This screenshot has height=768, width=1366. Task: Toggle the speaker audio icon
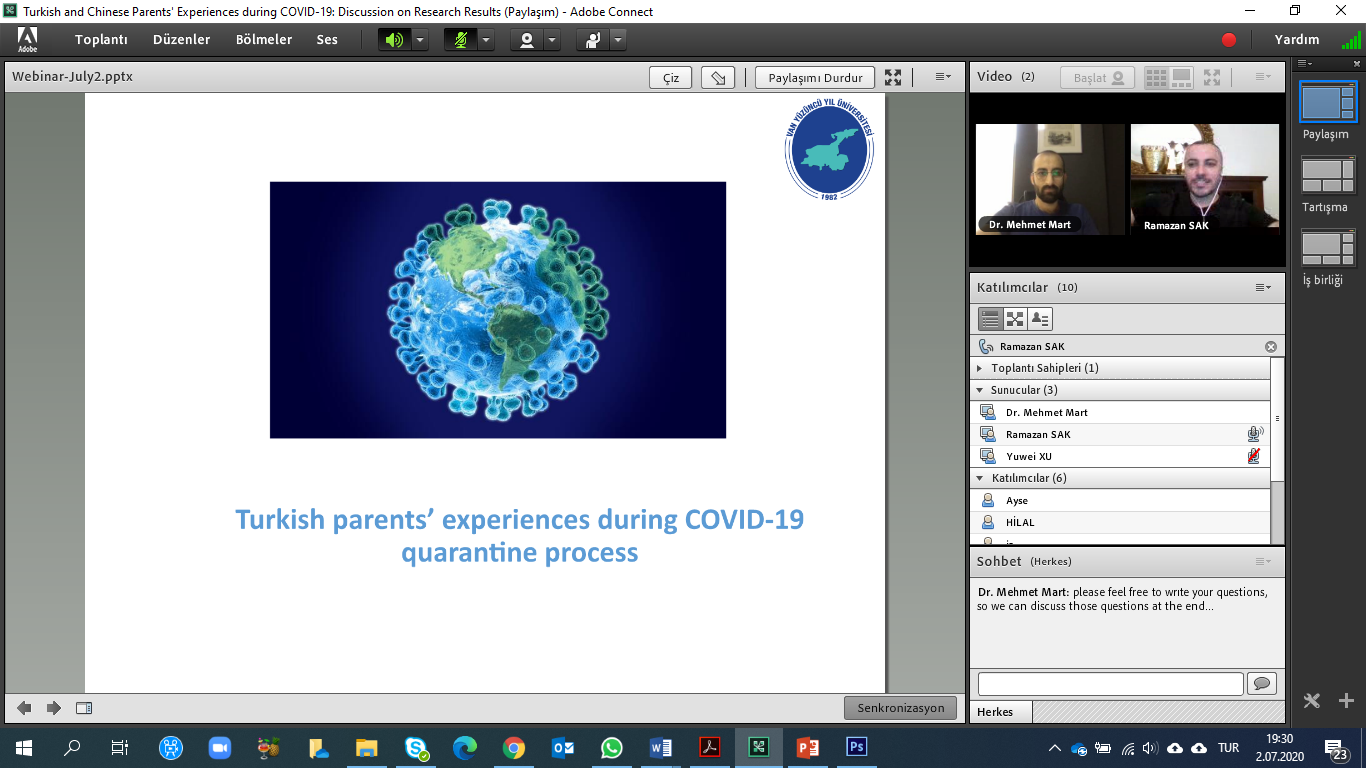[x=394, y=40]
